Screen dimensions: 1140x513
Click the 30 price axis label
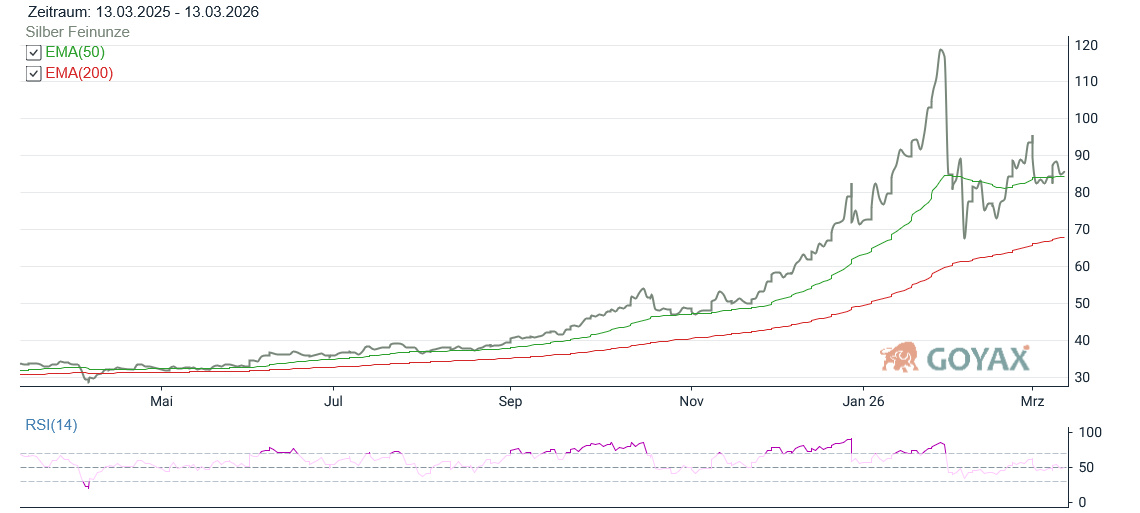pos(1084,378)
